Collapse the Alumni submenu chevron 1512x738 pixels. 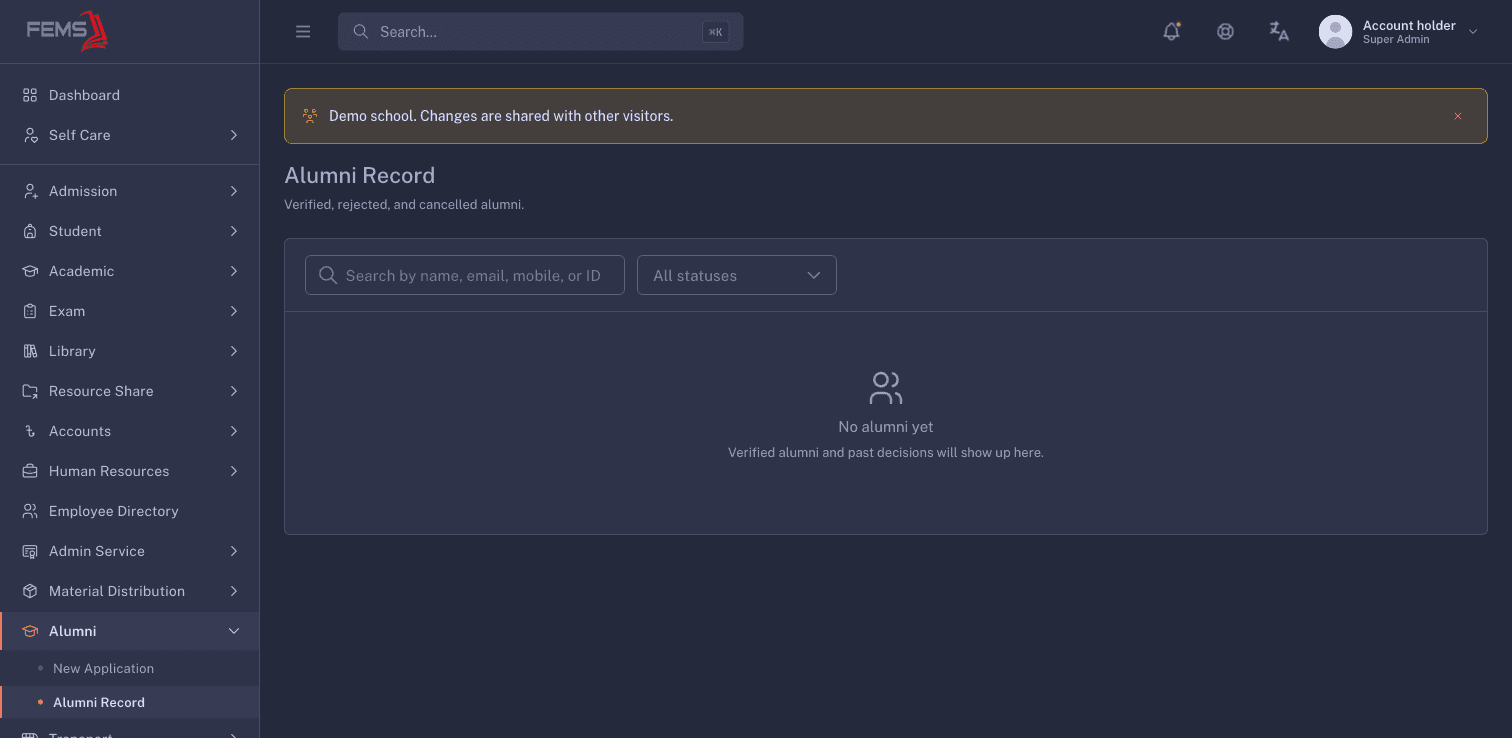point(234,631)
